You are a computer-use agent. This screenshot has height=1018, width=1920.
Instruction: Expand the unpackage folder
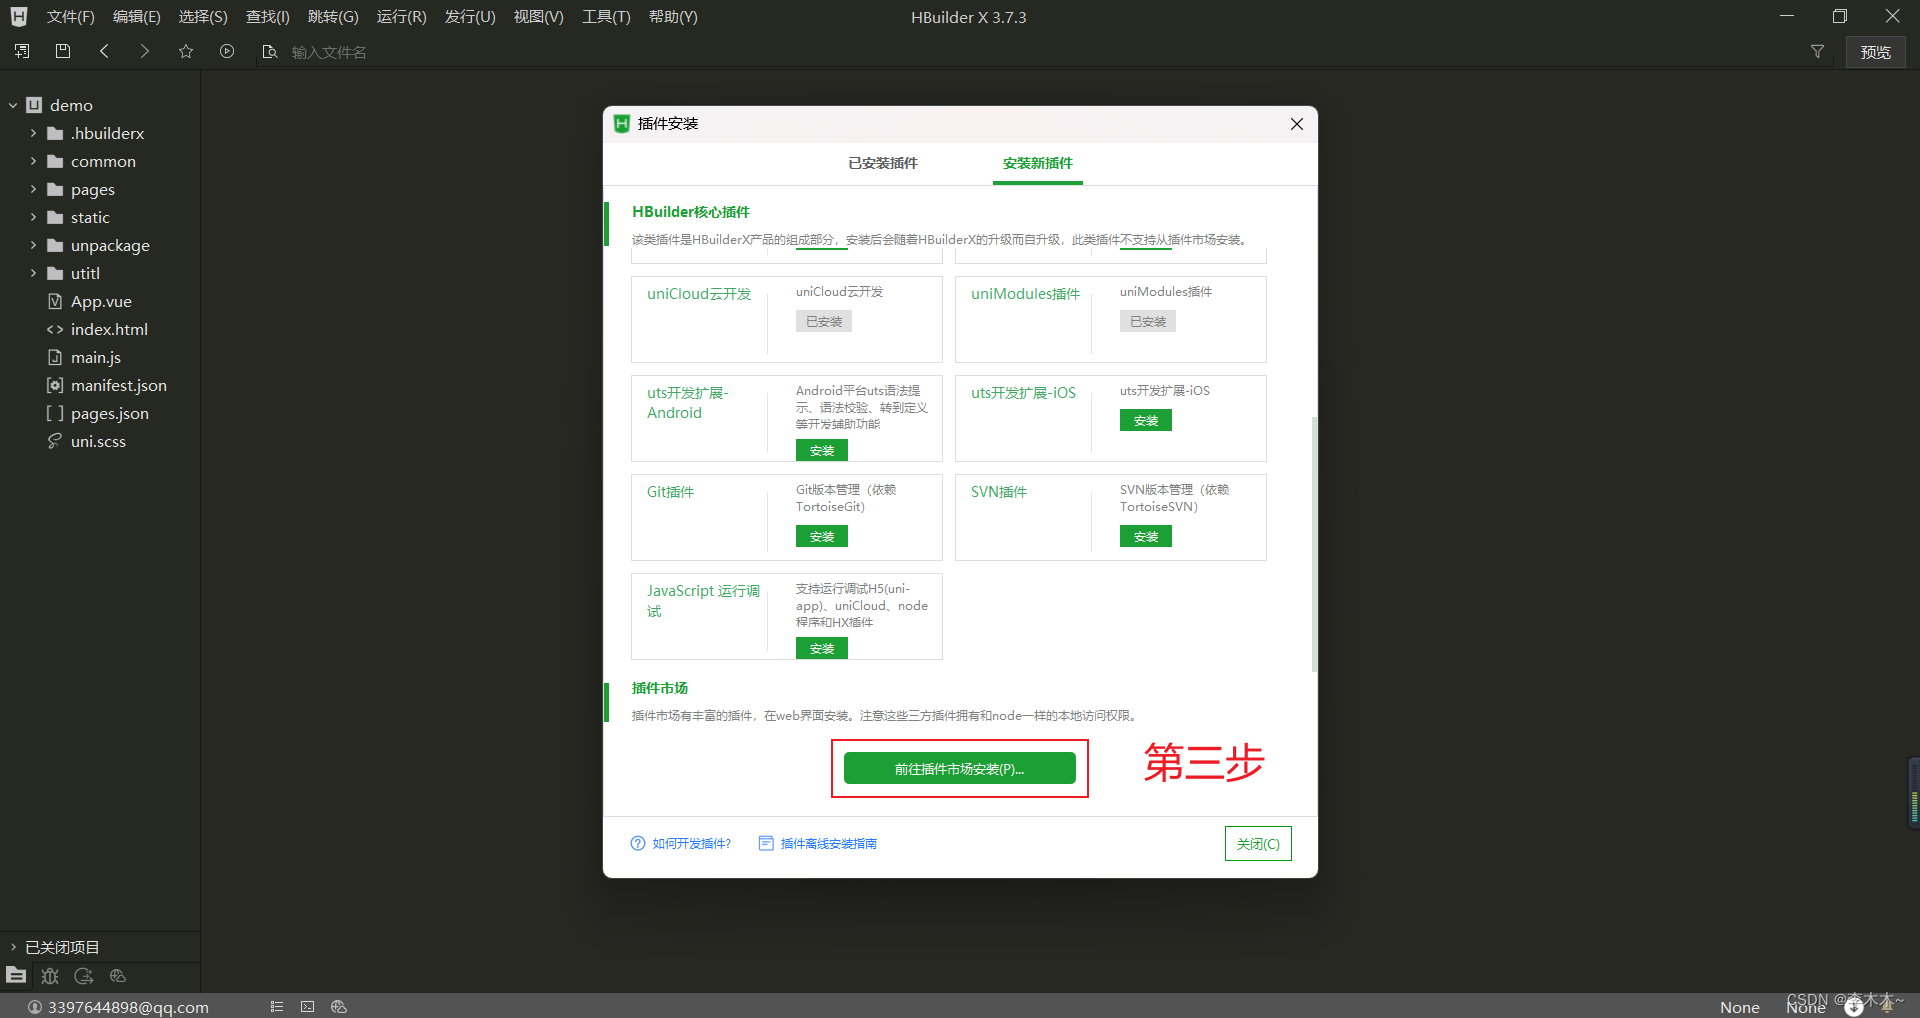[33, 245]
